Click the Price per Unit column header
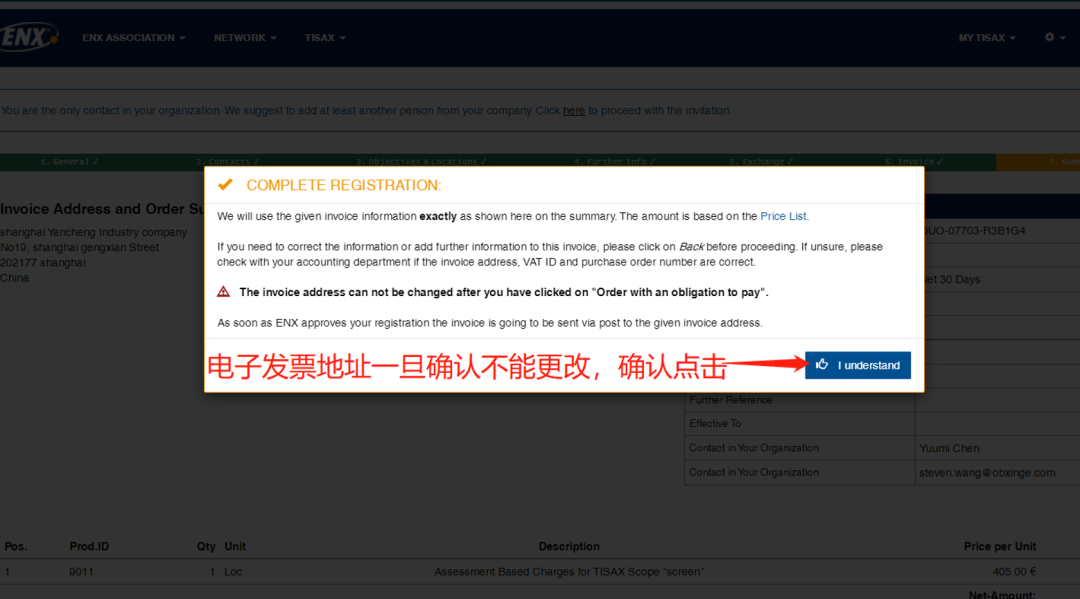This screenshot has width=1080, height=599. coord(1000,546)
